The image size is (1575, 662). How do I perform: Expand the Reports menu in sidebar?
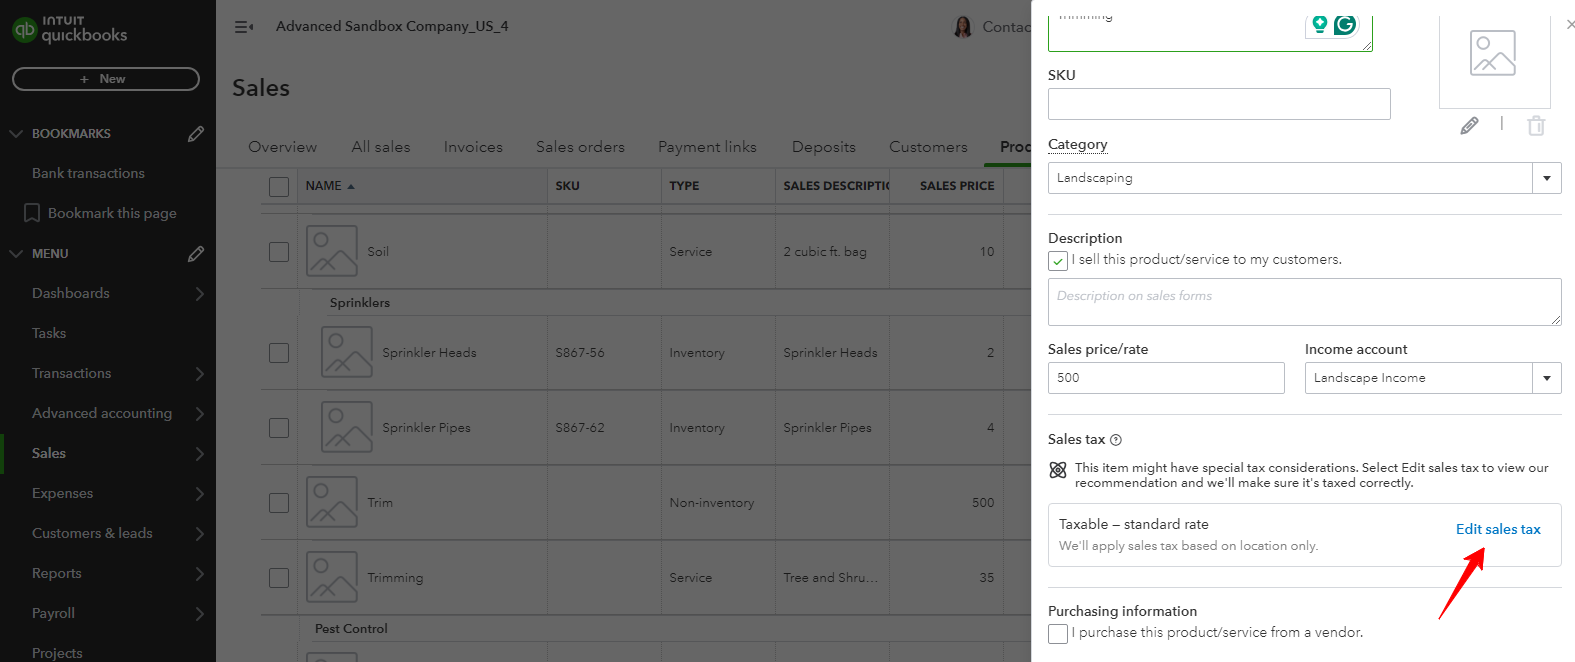pos(199,573)
